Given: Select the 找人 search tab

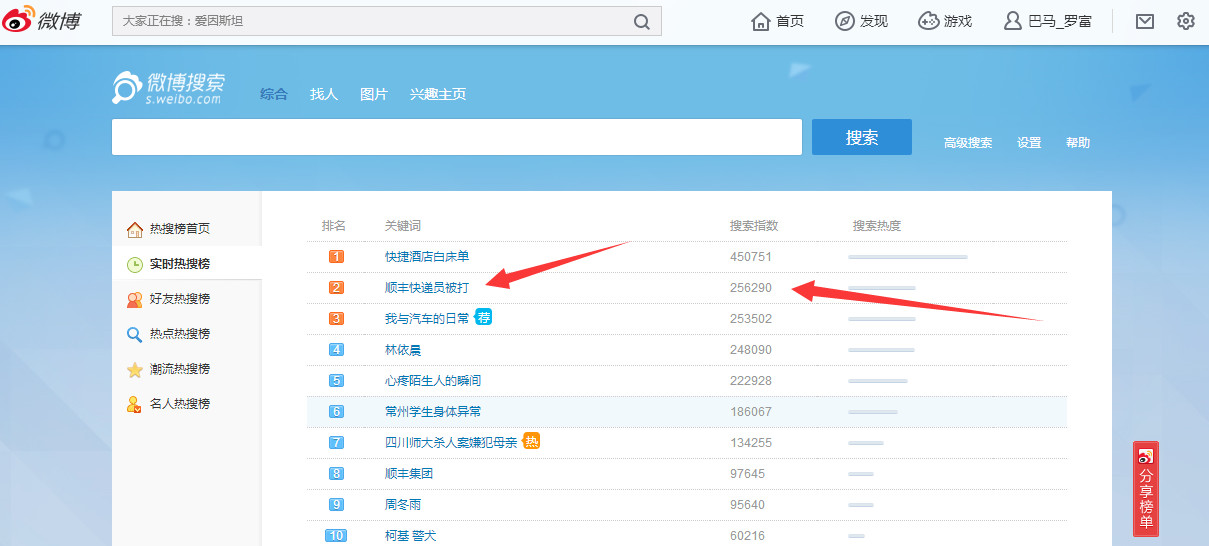Looking at the screenshot, I should pyautogui.click(x=324, y=94).
